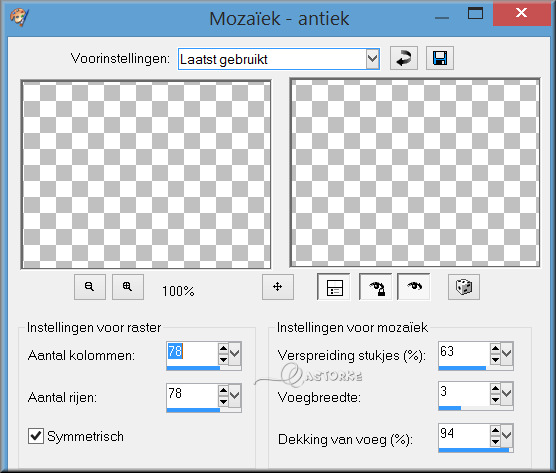Click the proof eye button
Image resolution: width=556 pixels, height=473 pixels.
click(414, 286)
